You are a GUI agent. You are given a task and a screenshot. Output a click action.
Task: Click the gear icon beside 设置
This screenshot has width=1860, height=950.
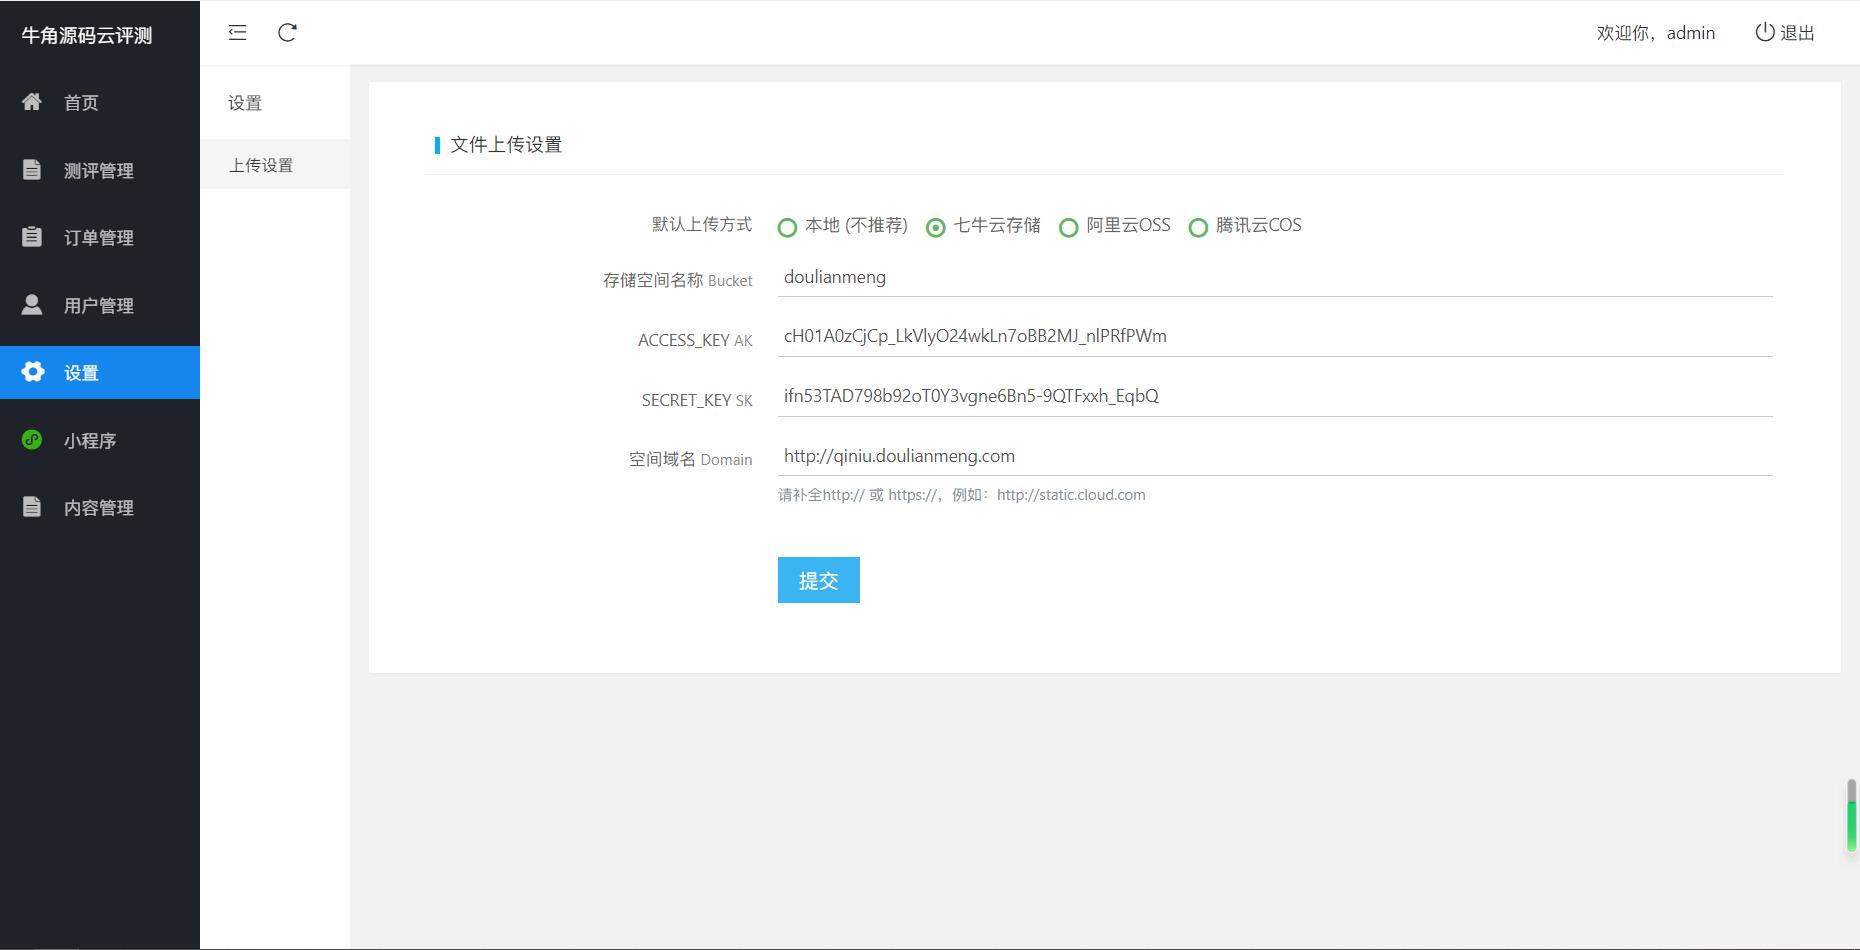(x=33, y=372)
